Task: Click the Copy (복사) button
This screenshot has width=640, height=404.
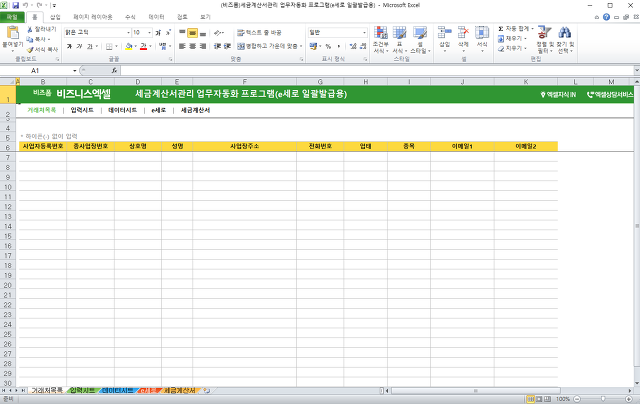Action: coord(38,39)
